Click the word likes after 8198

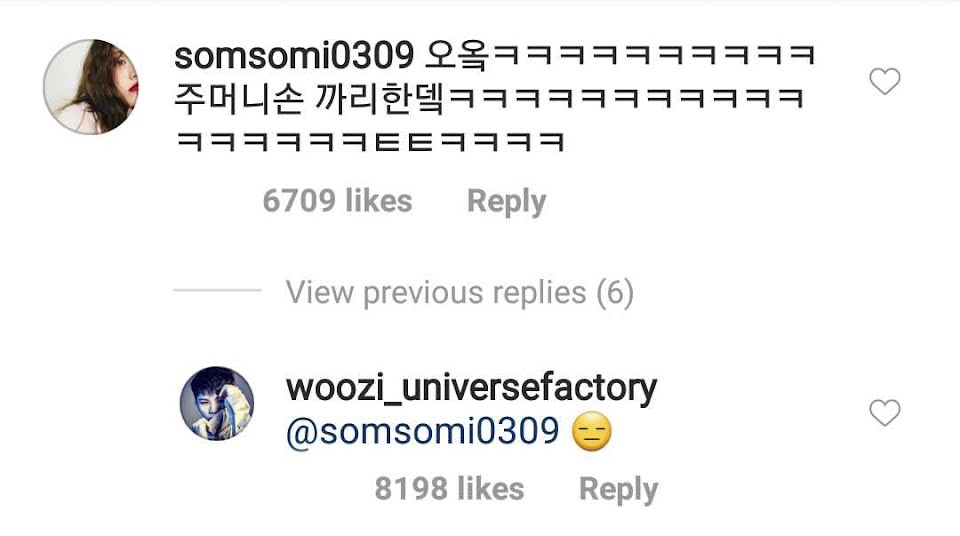click(x=490, y=489)
